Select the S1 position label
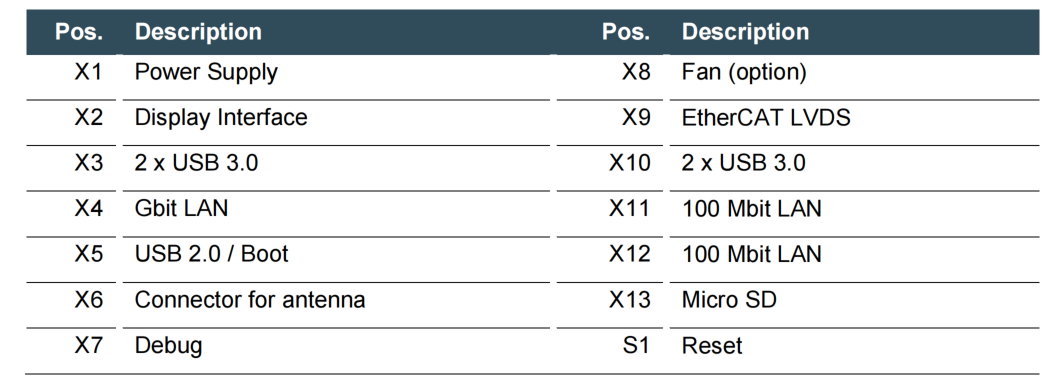This screenshot has height=381, width=1059. (636, 345)
